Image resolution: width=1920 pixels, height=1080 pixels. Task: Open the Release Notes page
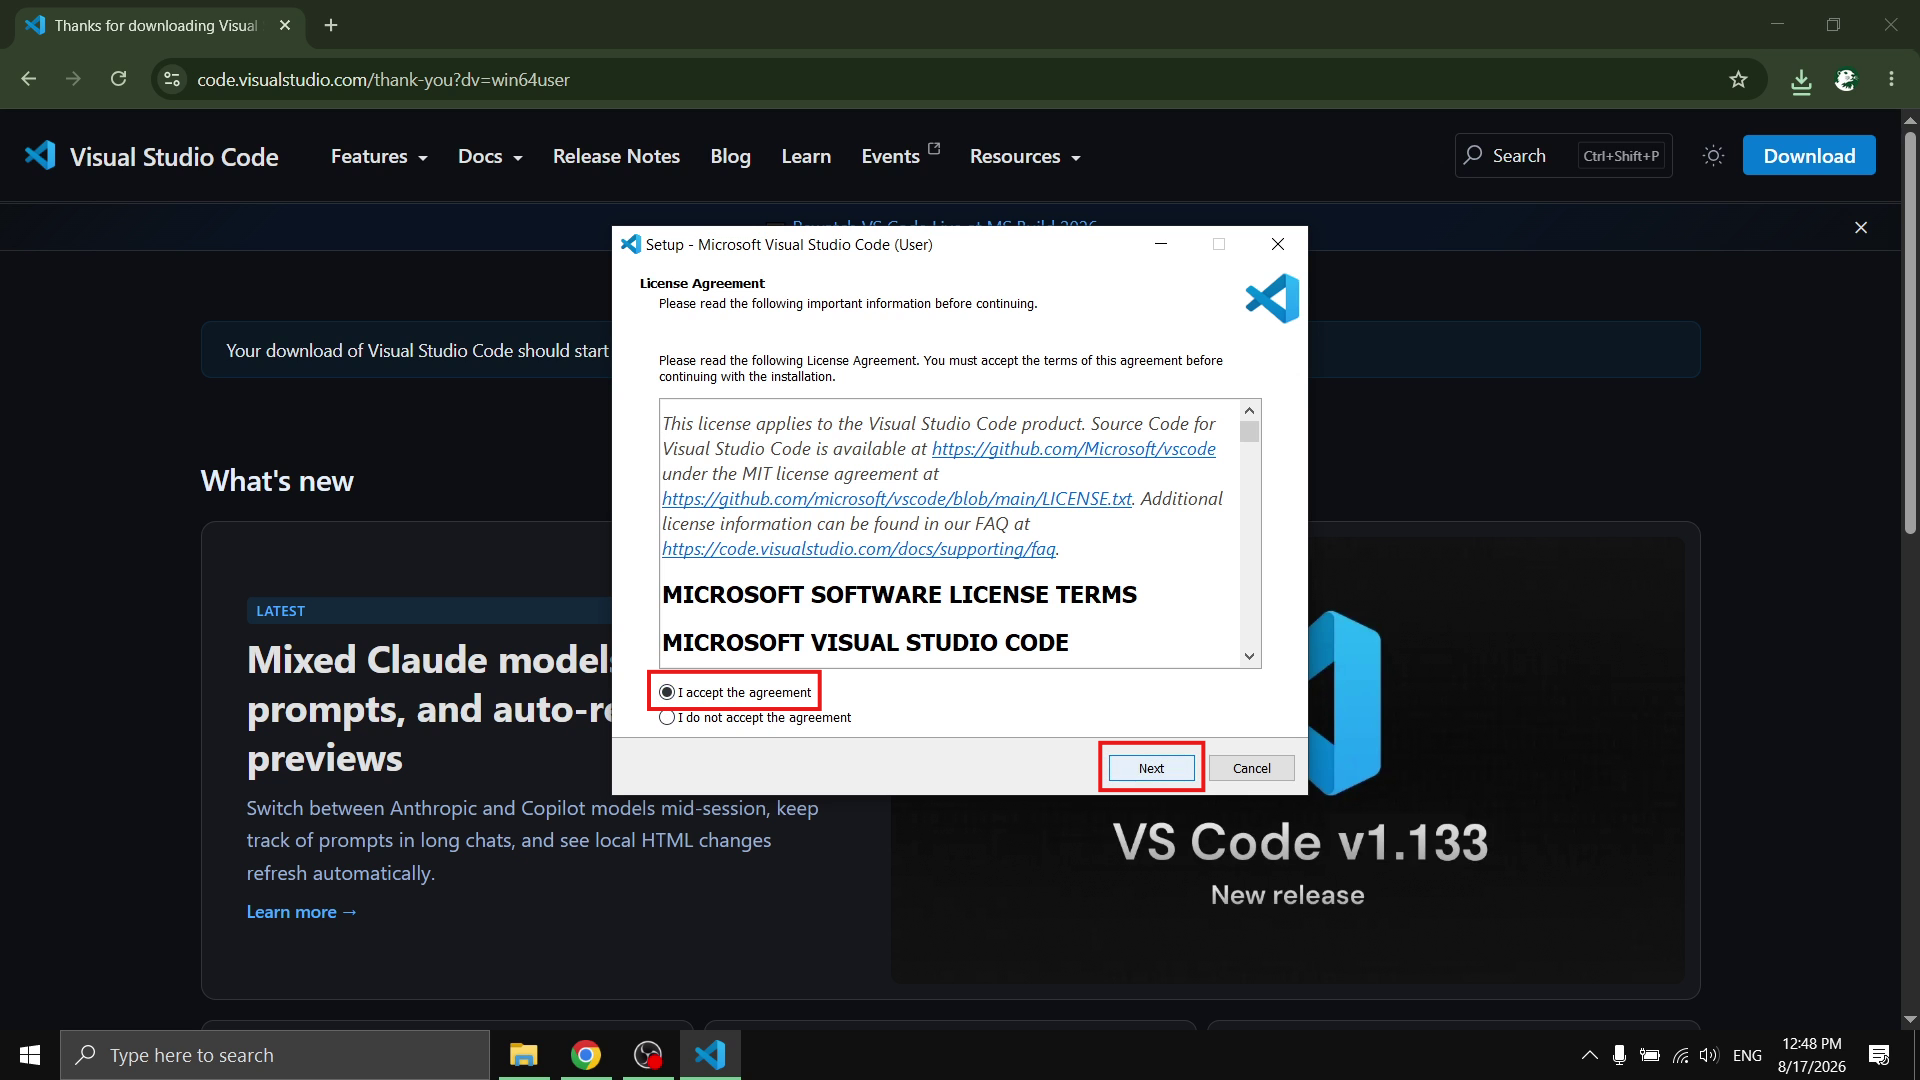point(616,156)
